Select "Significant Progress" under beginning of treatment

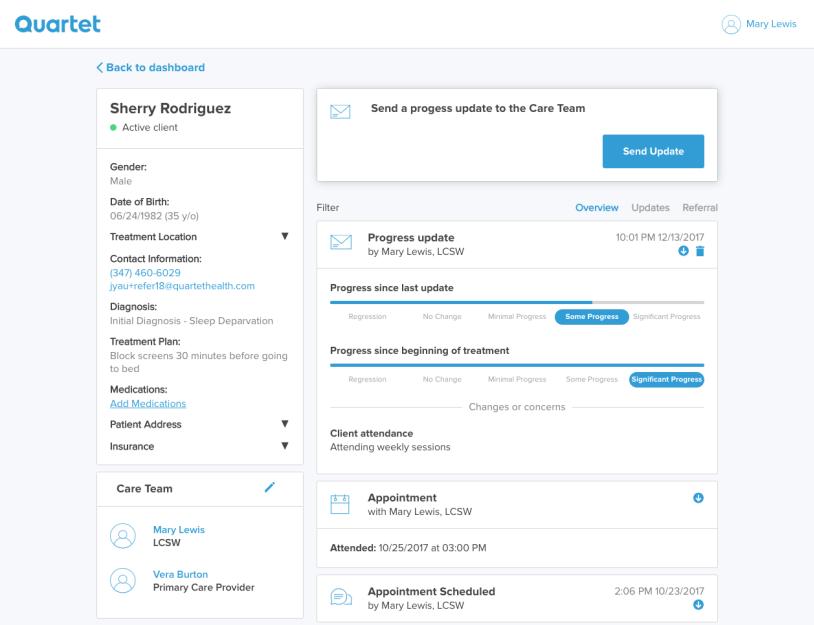click(666, 379)
